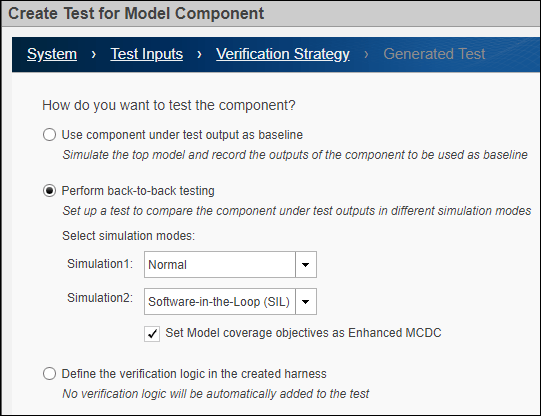541x416 pixels.
Task: Select the Verification Strategy breadcrumb
Action: [283, 54]
